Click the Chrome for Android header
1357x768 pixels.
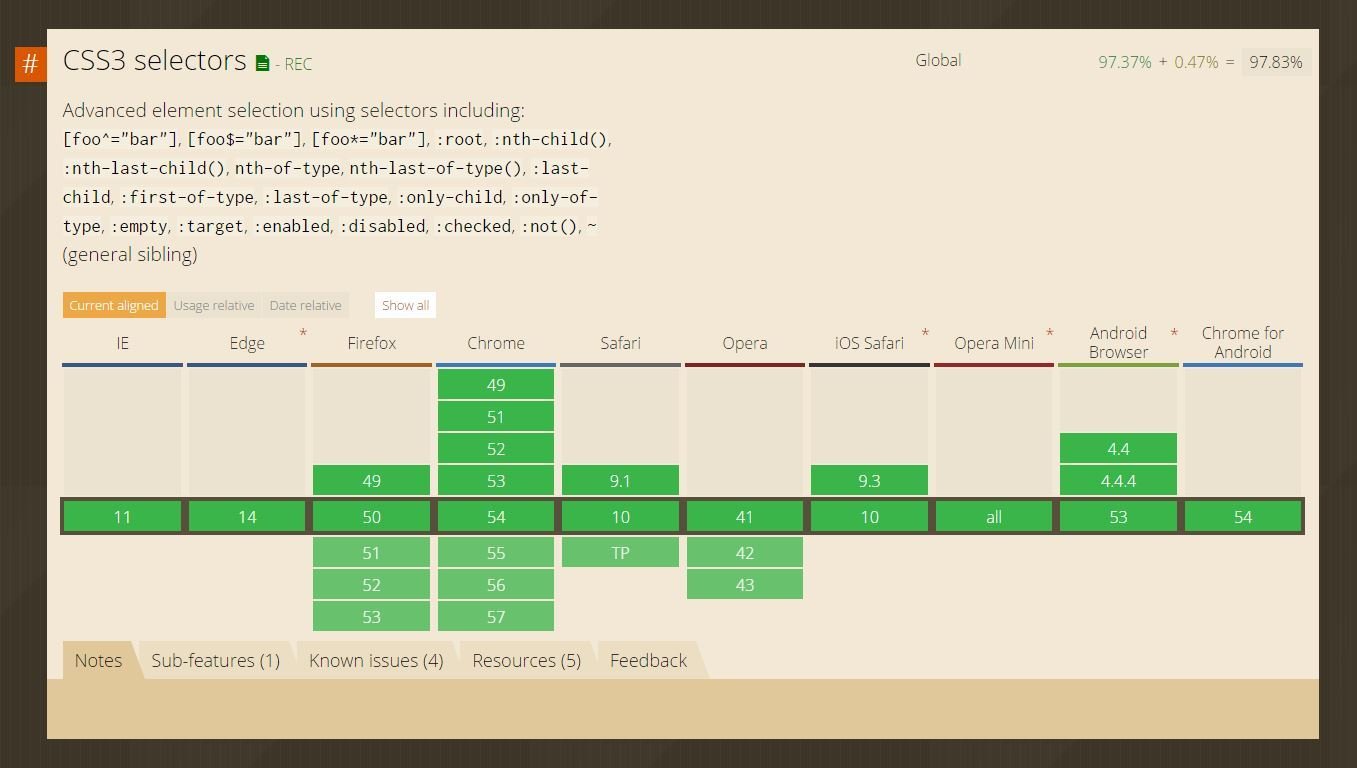click(x=1243, y=343)
